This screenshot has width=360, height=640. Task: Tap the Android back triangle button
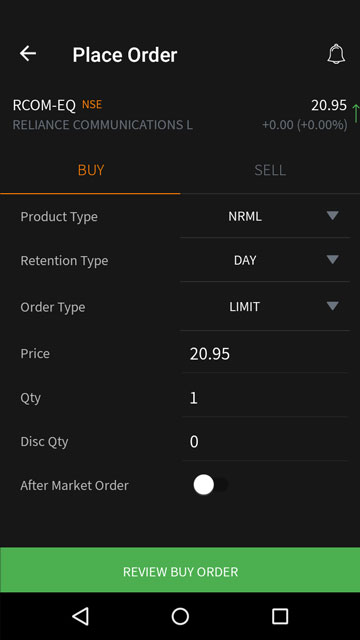(80, 616)
